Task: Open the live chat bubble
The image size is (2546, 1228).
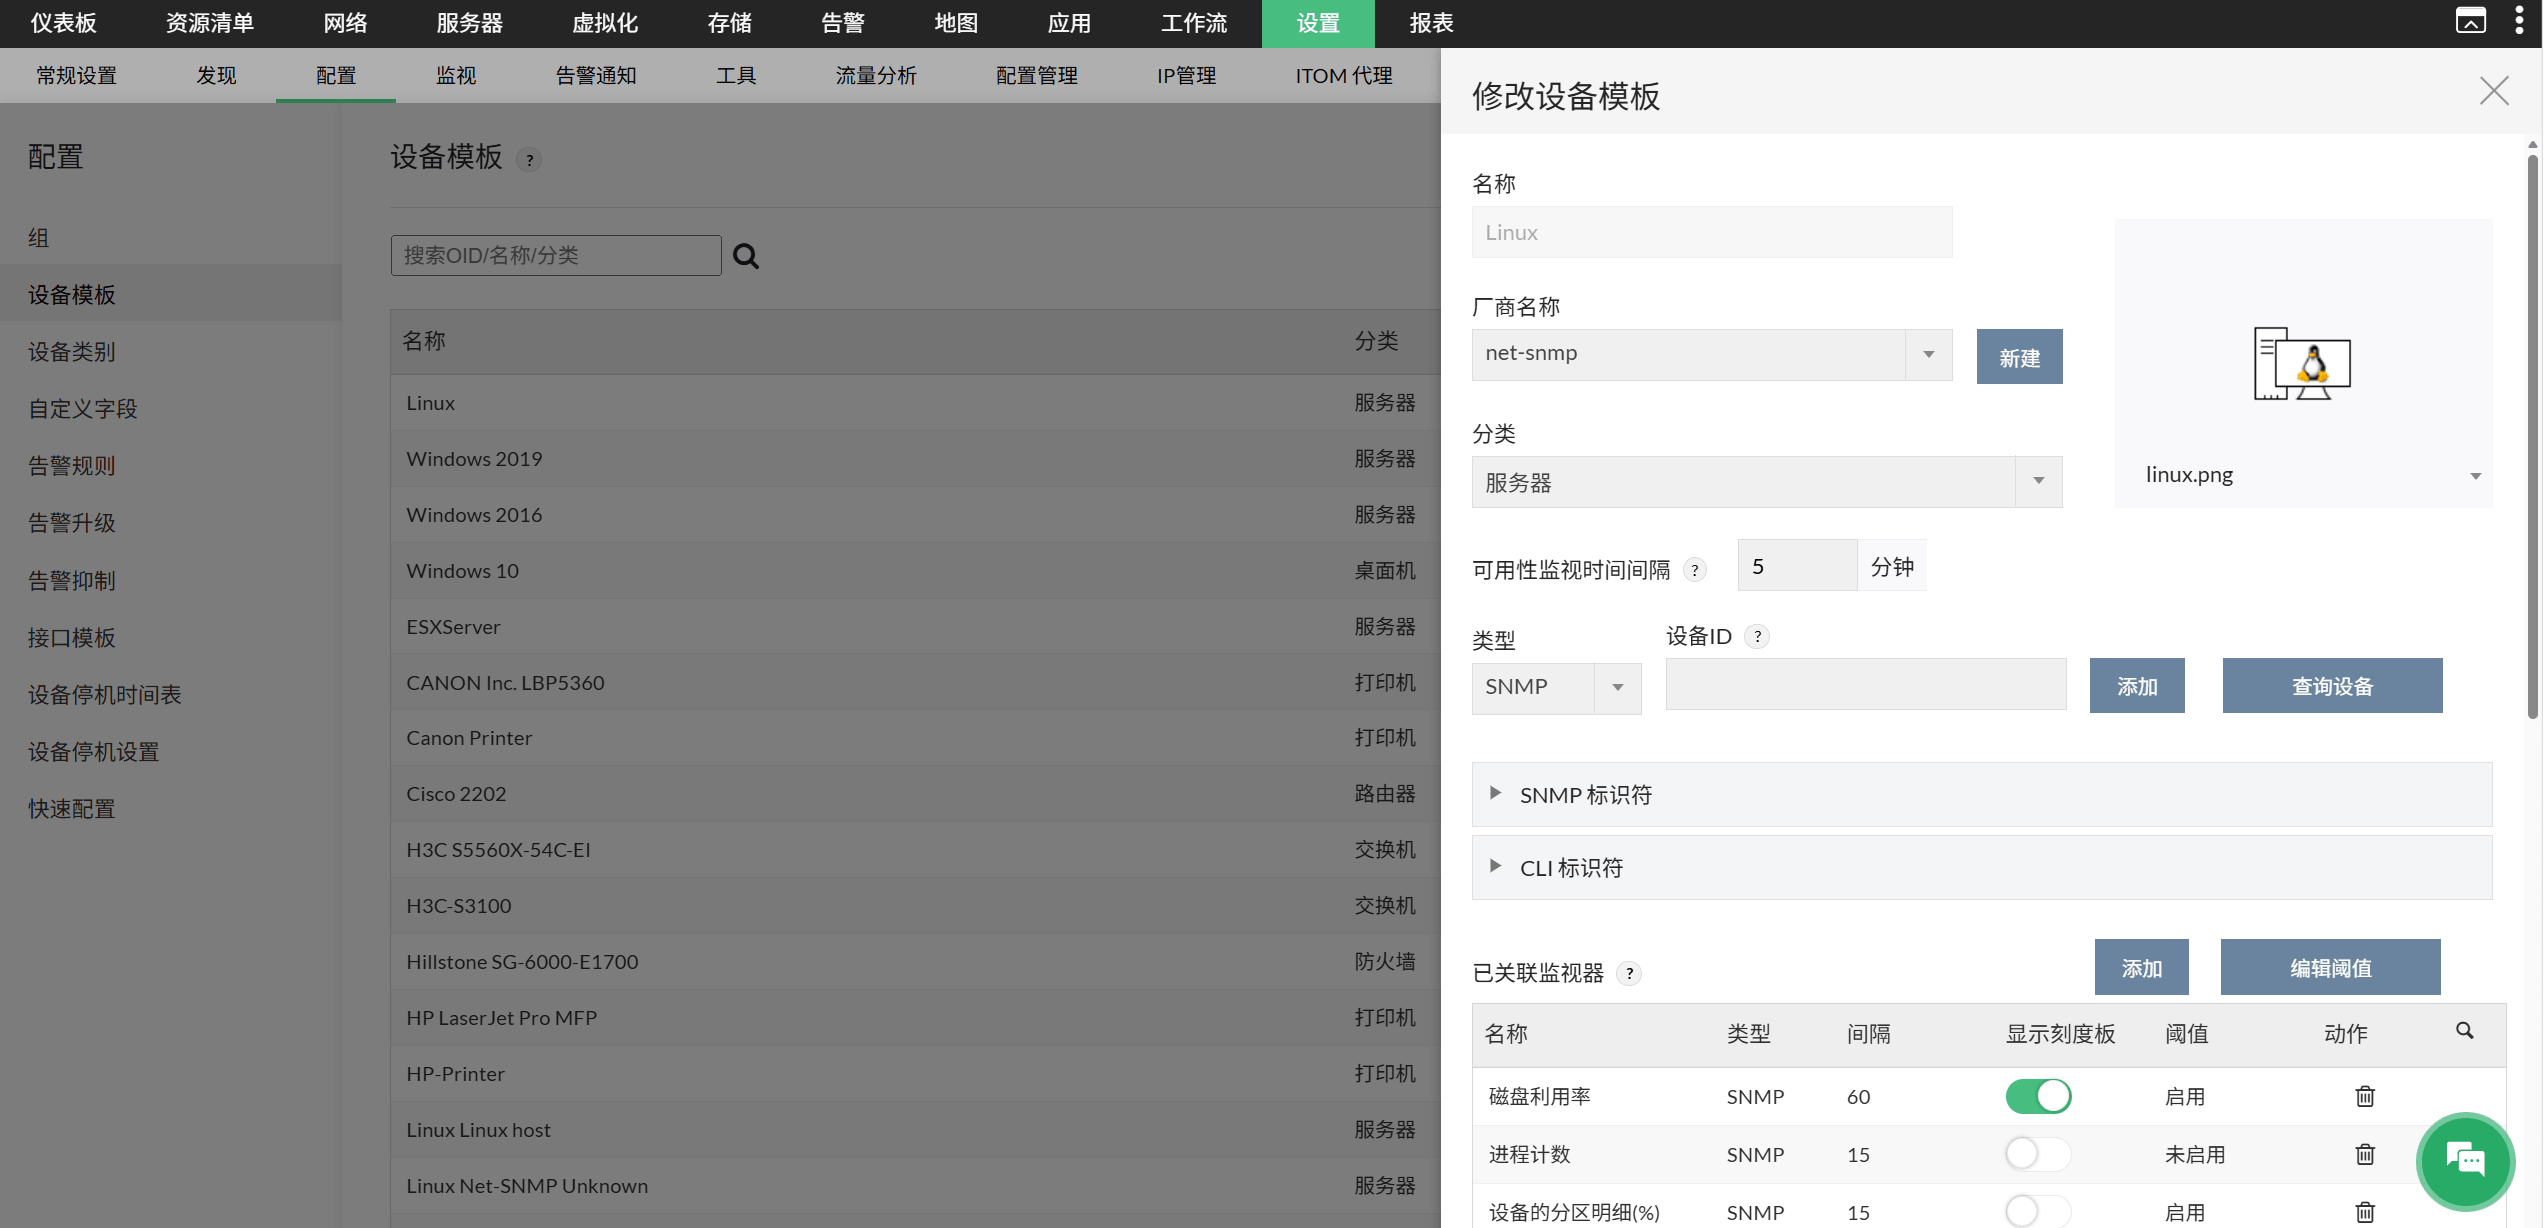Action: [x=2465, y=1161]
